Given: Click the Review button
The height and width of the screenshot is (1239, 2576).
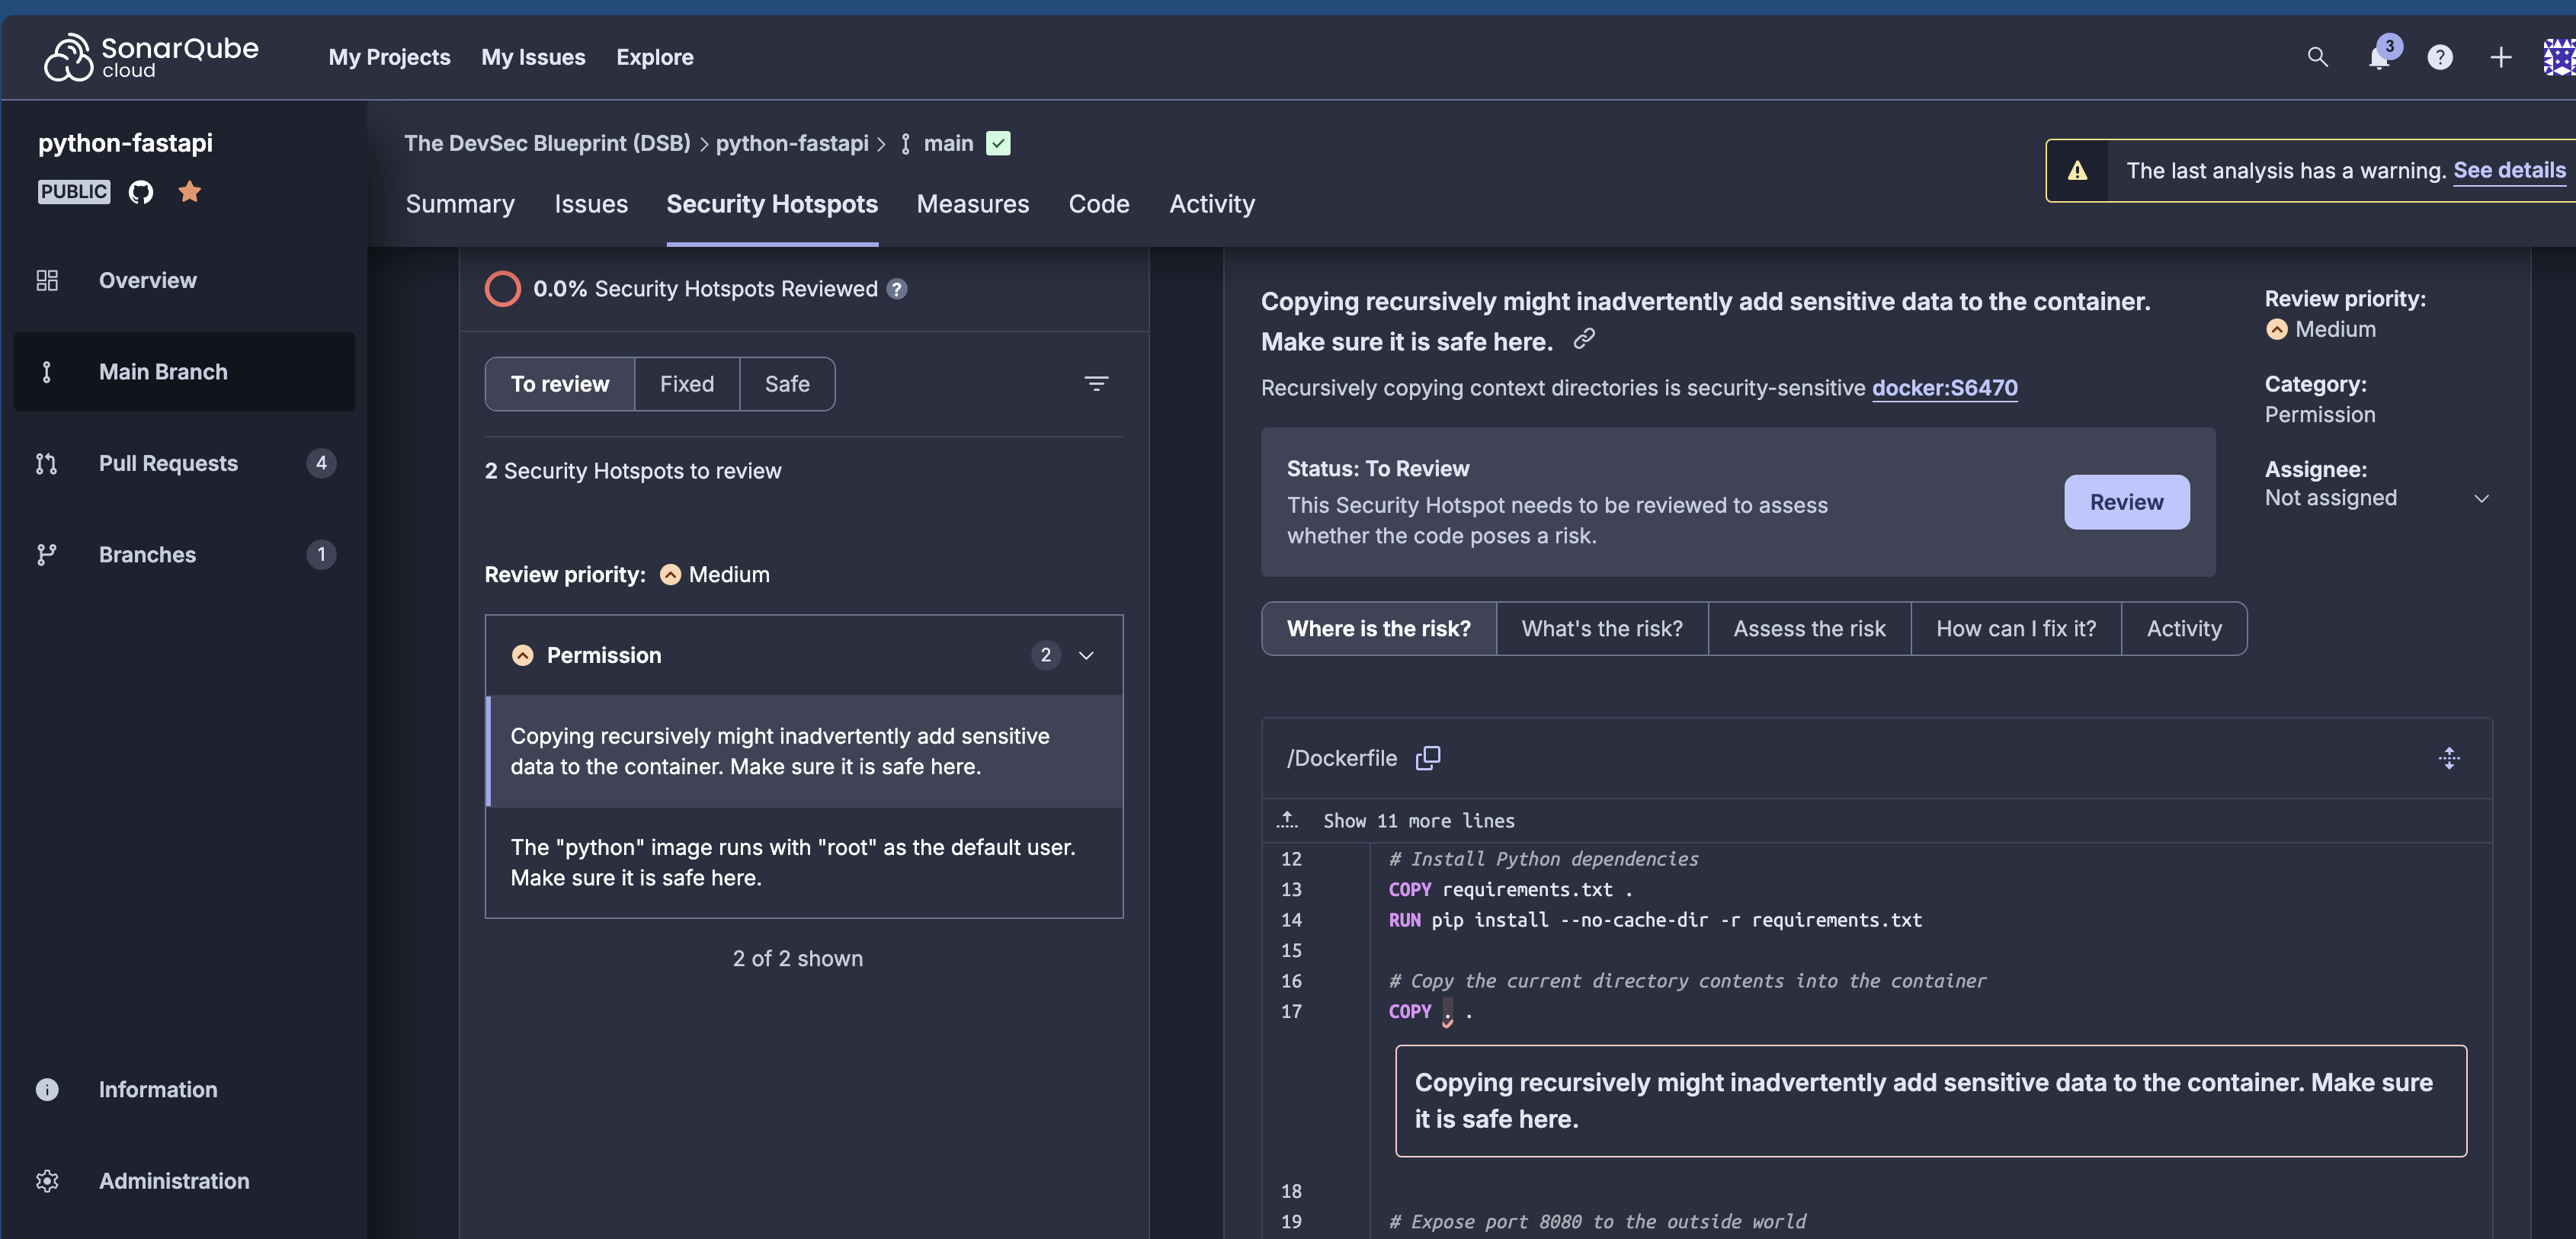Looking at the screenshot, I should 2126,502.
